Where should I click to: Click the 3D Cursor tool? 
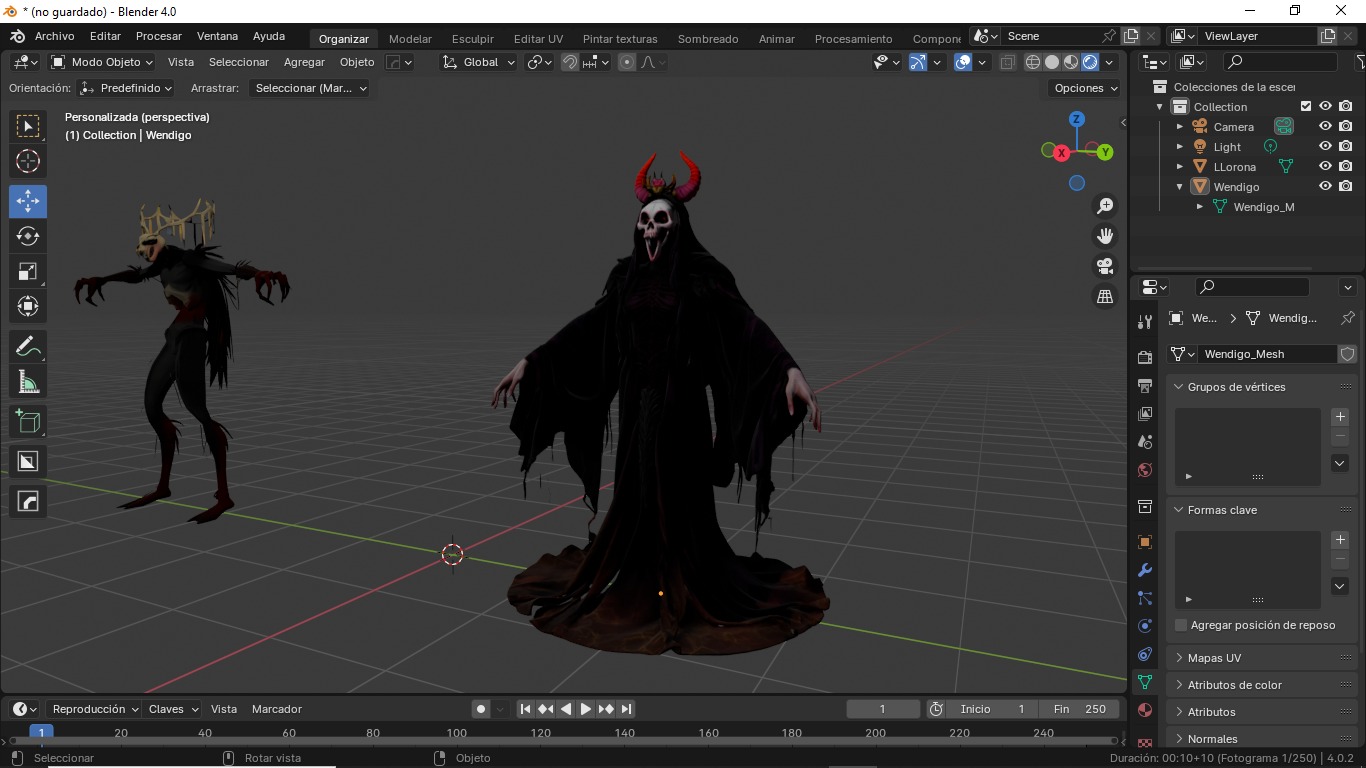(x=28, y=161)
